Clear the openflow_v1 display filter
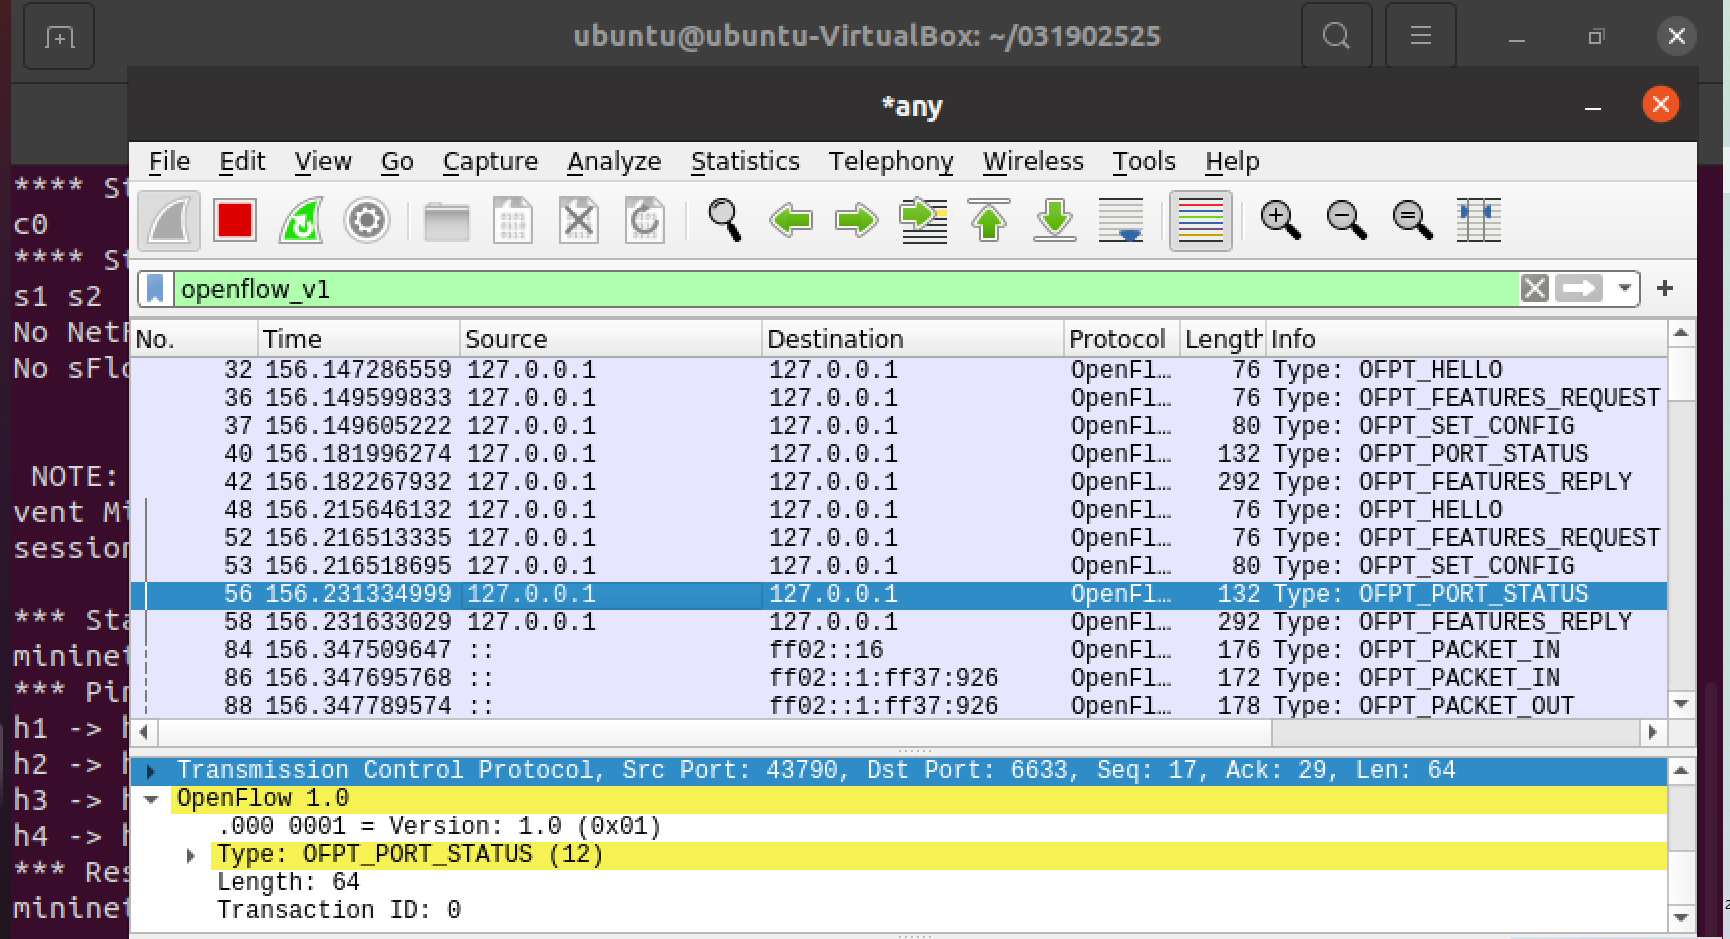Viewport: 1730px width, 939px height. coord(1534,289)
